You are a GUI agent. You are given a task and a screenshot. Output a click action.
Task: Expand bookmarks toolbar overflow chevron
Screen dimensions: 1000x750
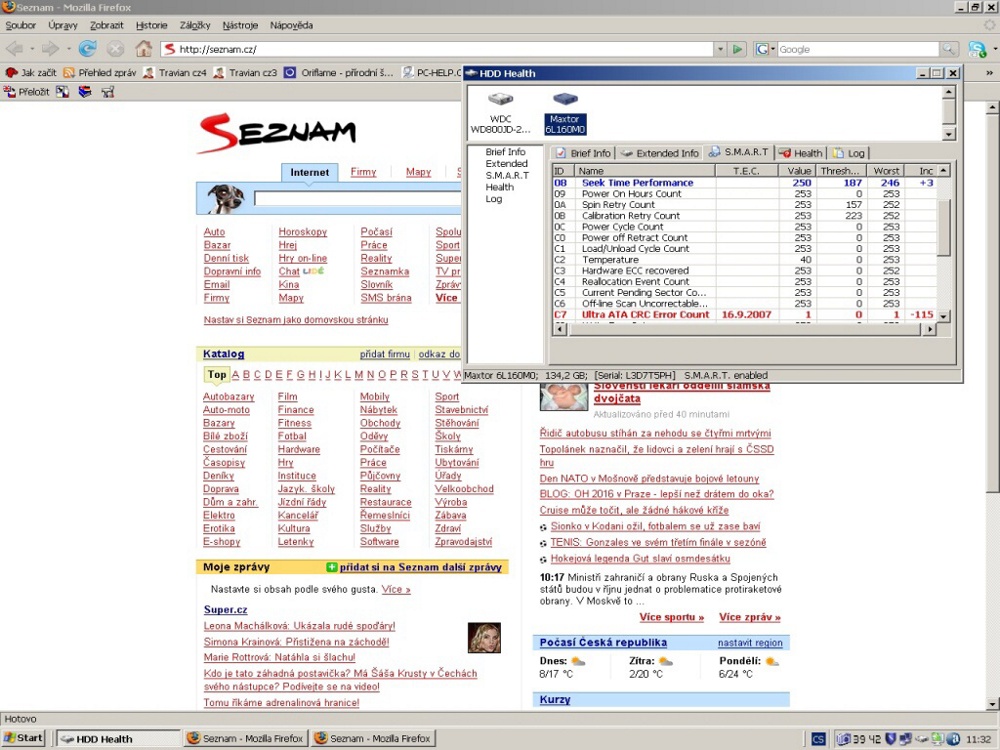click(989, 73)
